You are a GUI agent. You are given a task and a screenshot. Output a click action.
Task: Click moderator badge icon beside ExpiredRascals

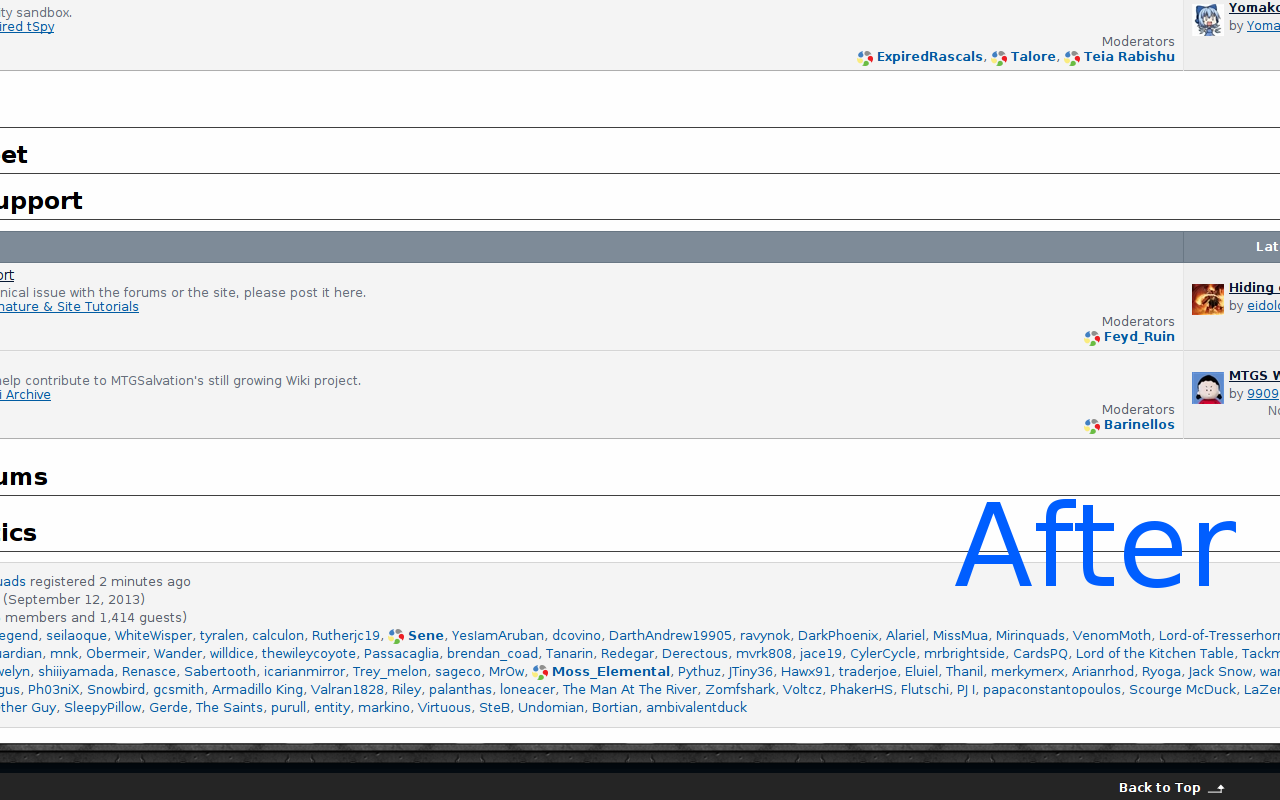tap(865, 58)
